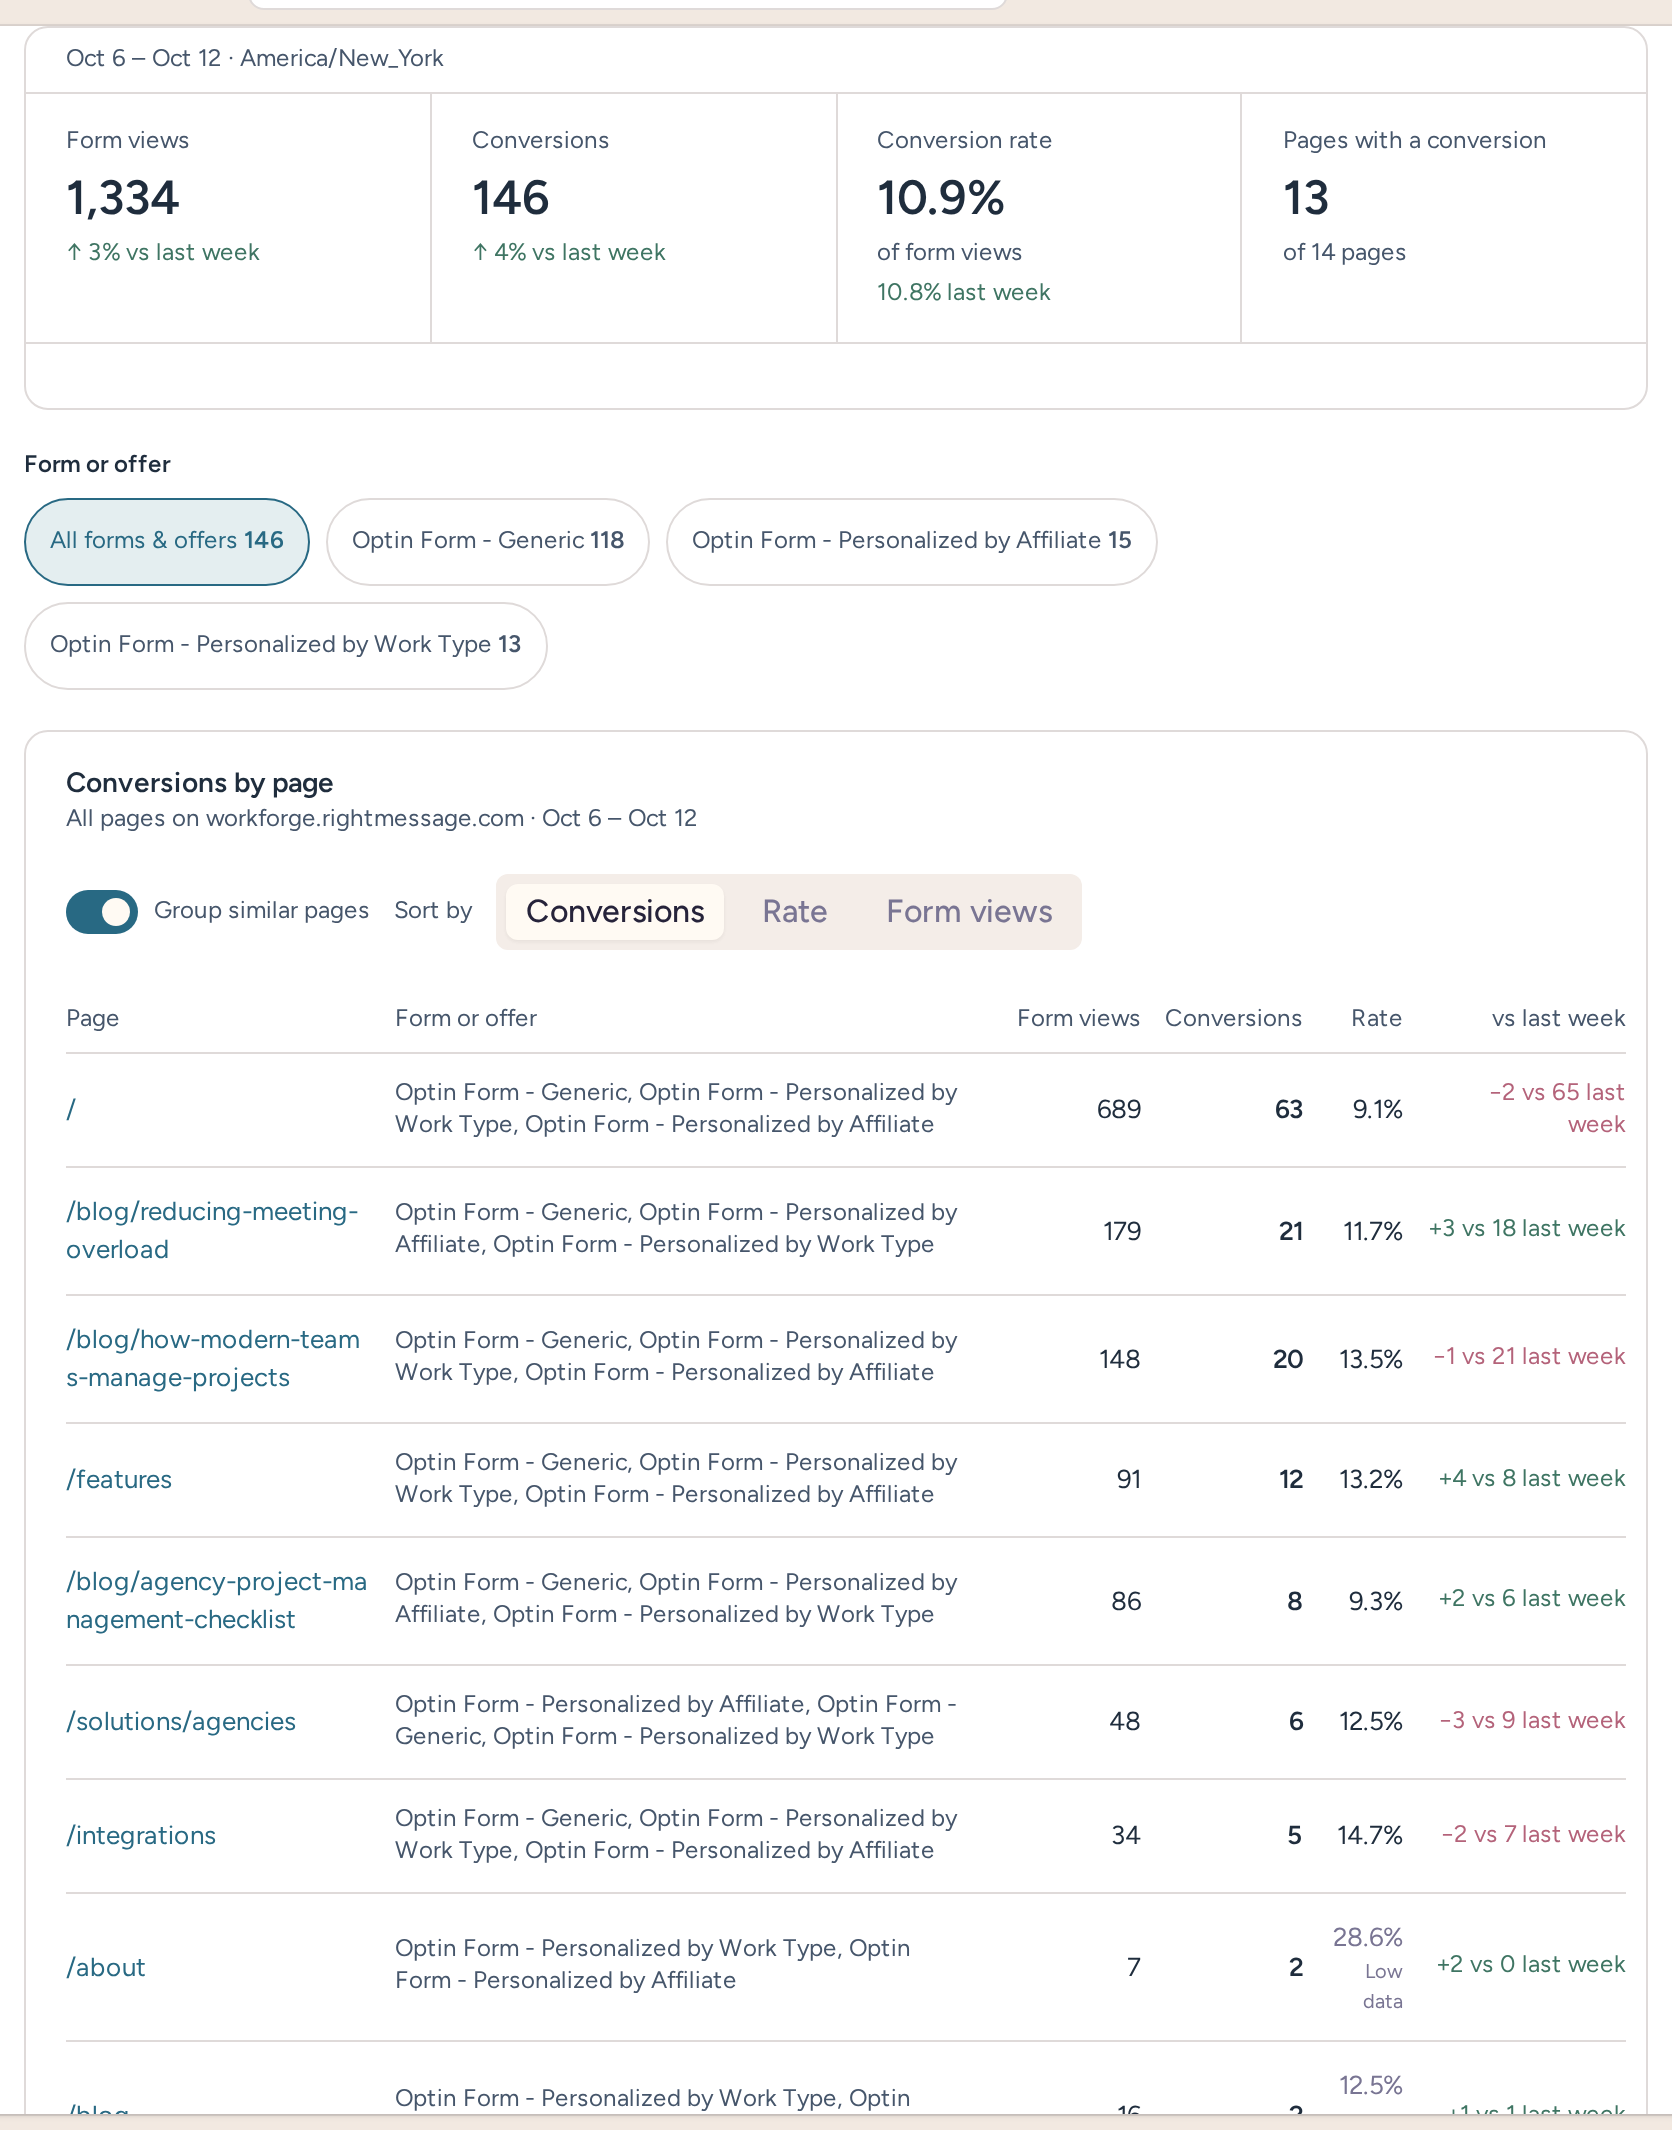Viewport: 1672px width, 2130px height.
Task: Click the "+2 vs 0 last week" cell
Action: coord(1531,1965)
